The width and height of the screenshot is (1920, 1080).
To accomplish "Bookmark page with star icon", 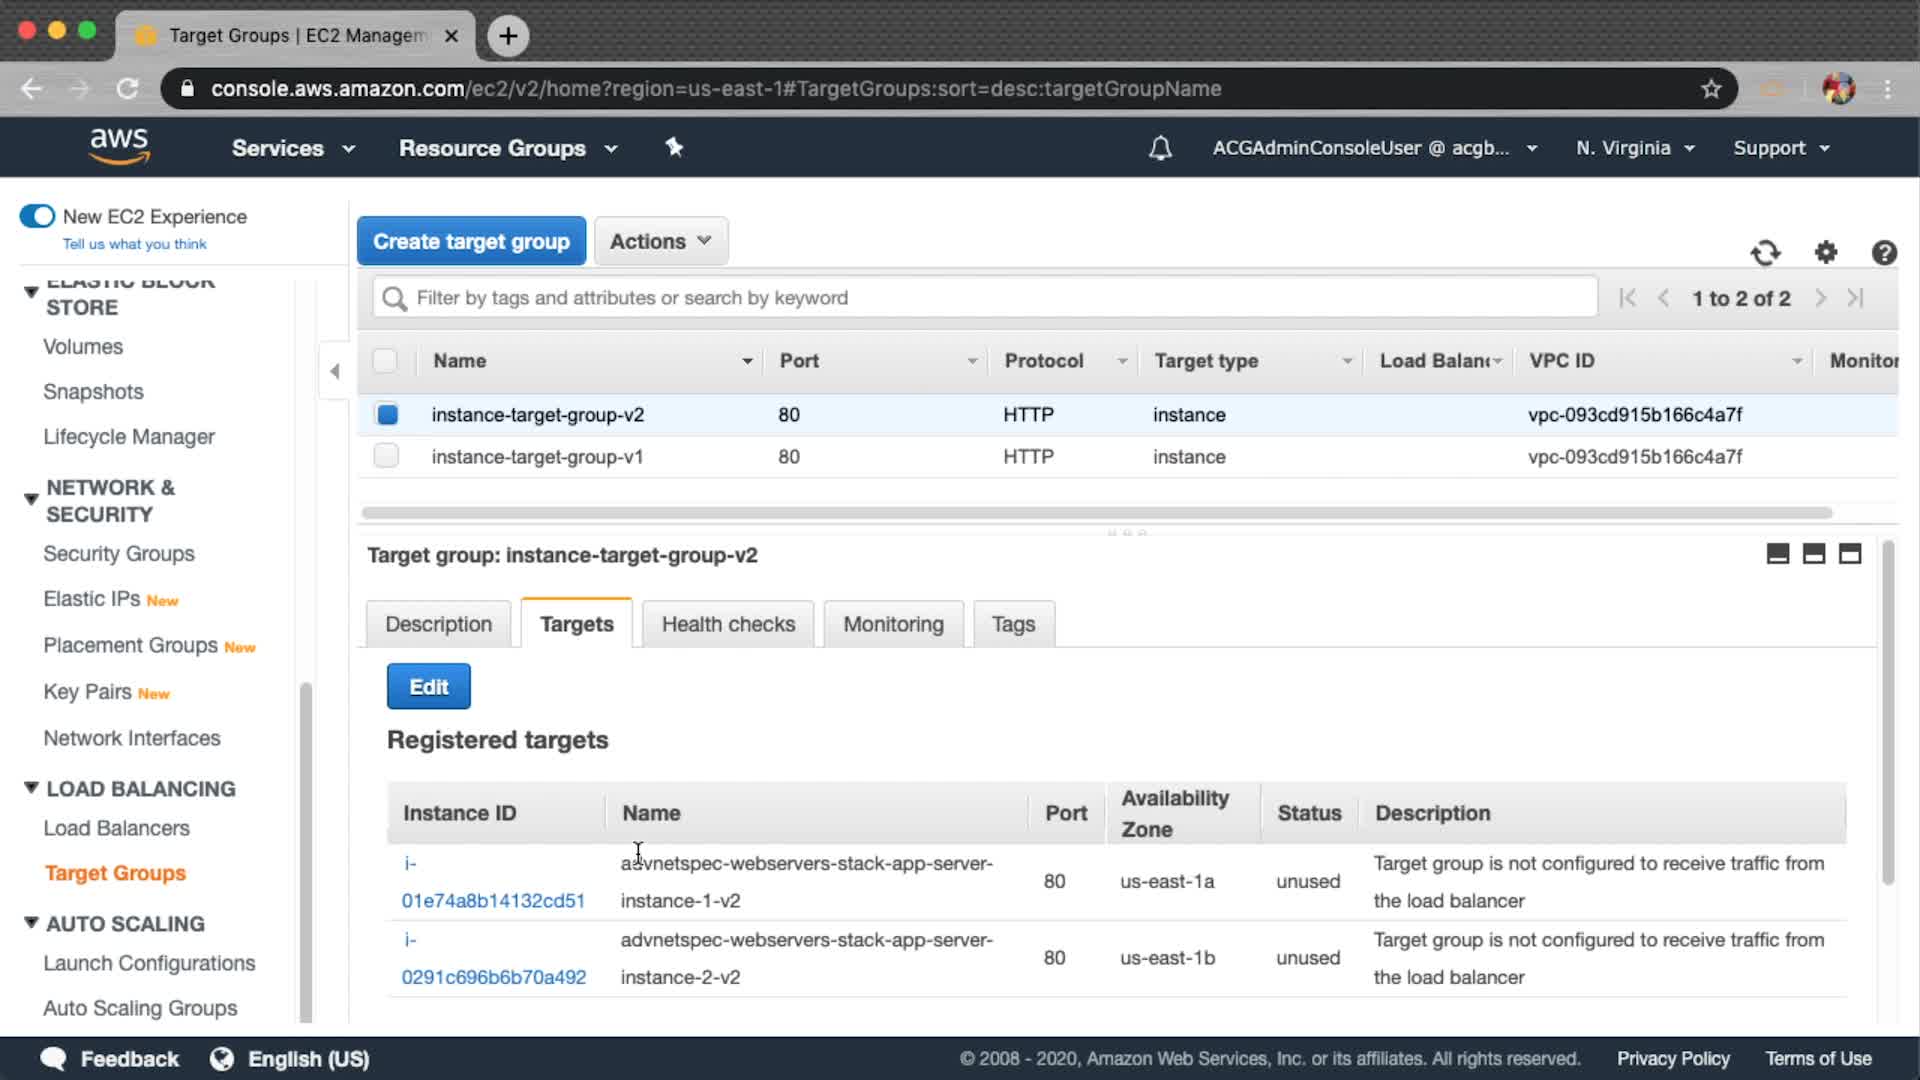I will (1711, 89).
